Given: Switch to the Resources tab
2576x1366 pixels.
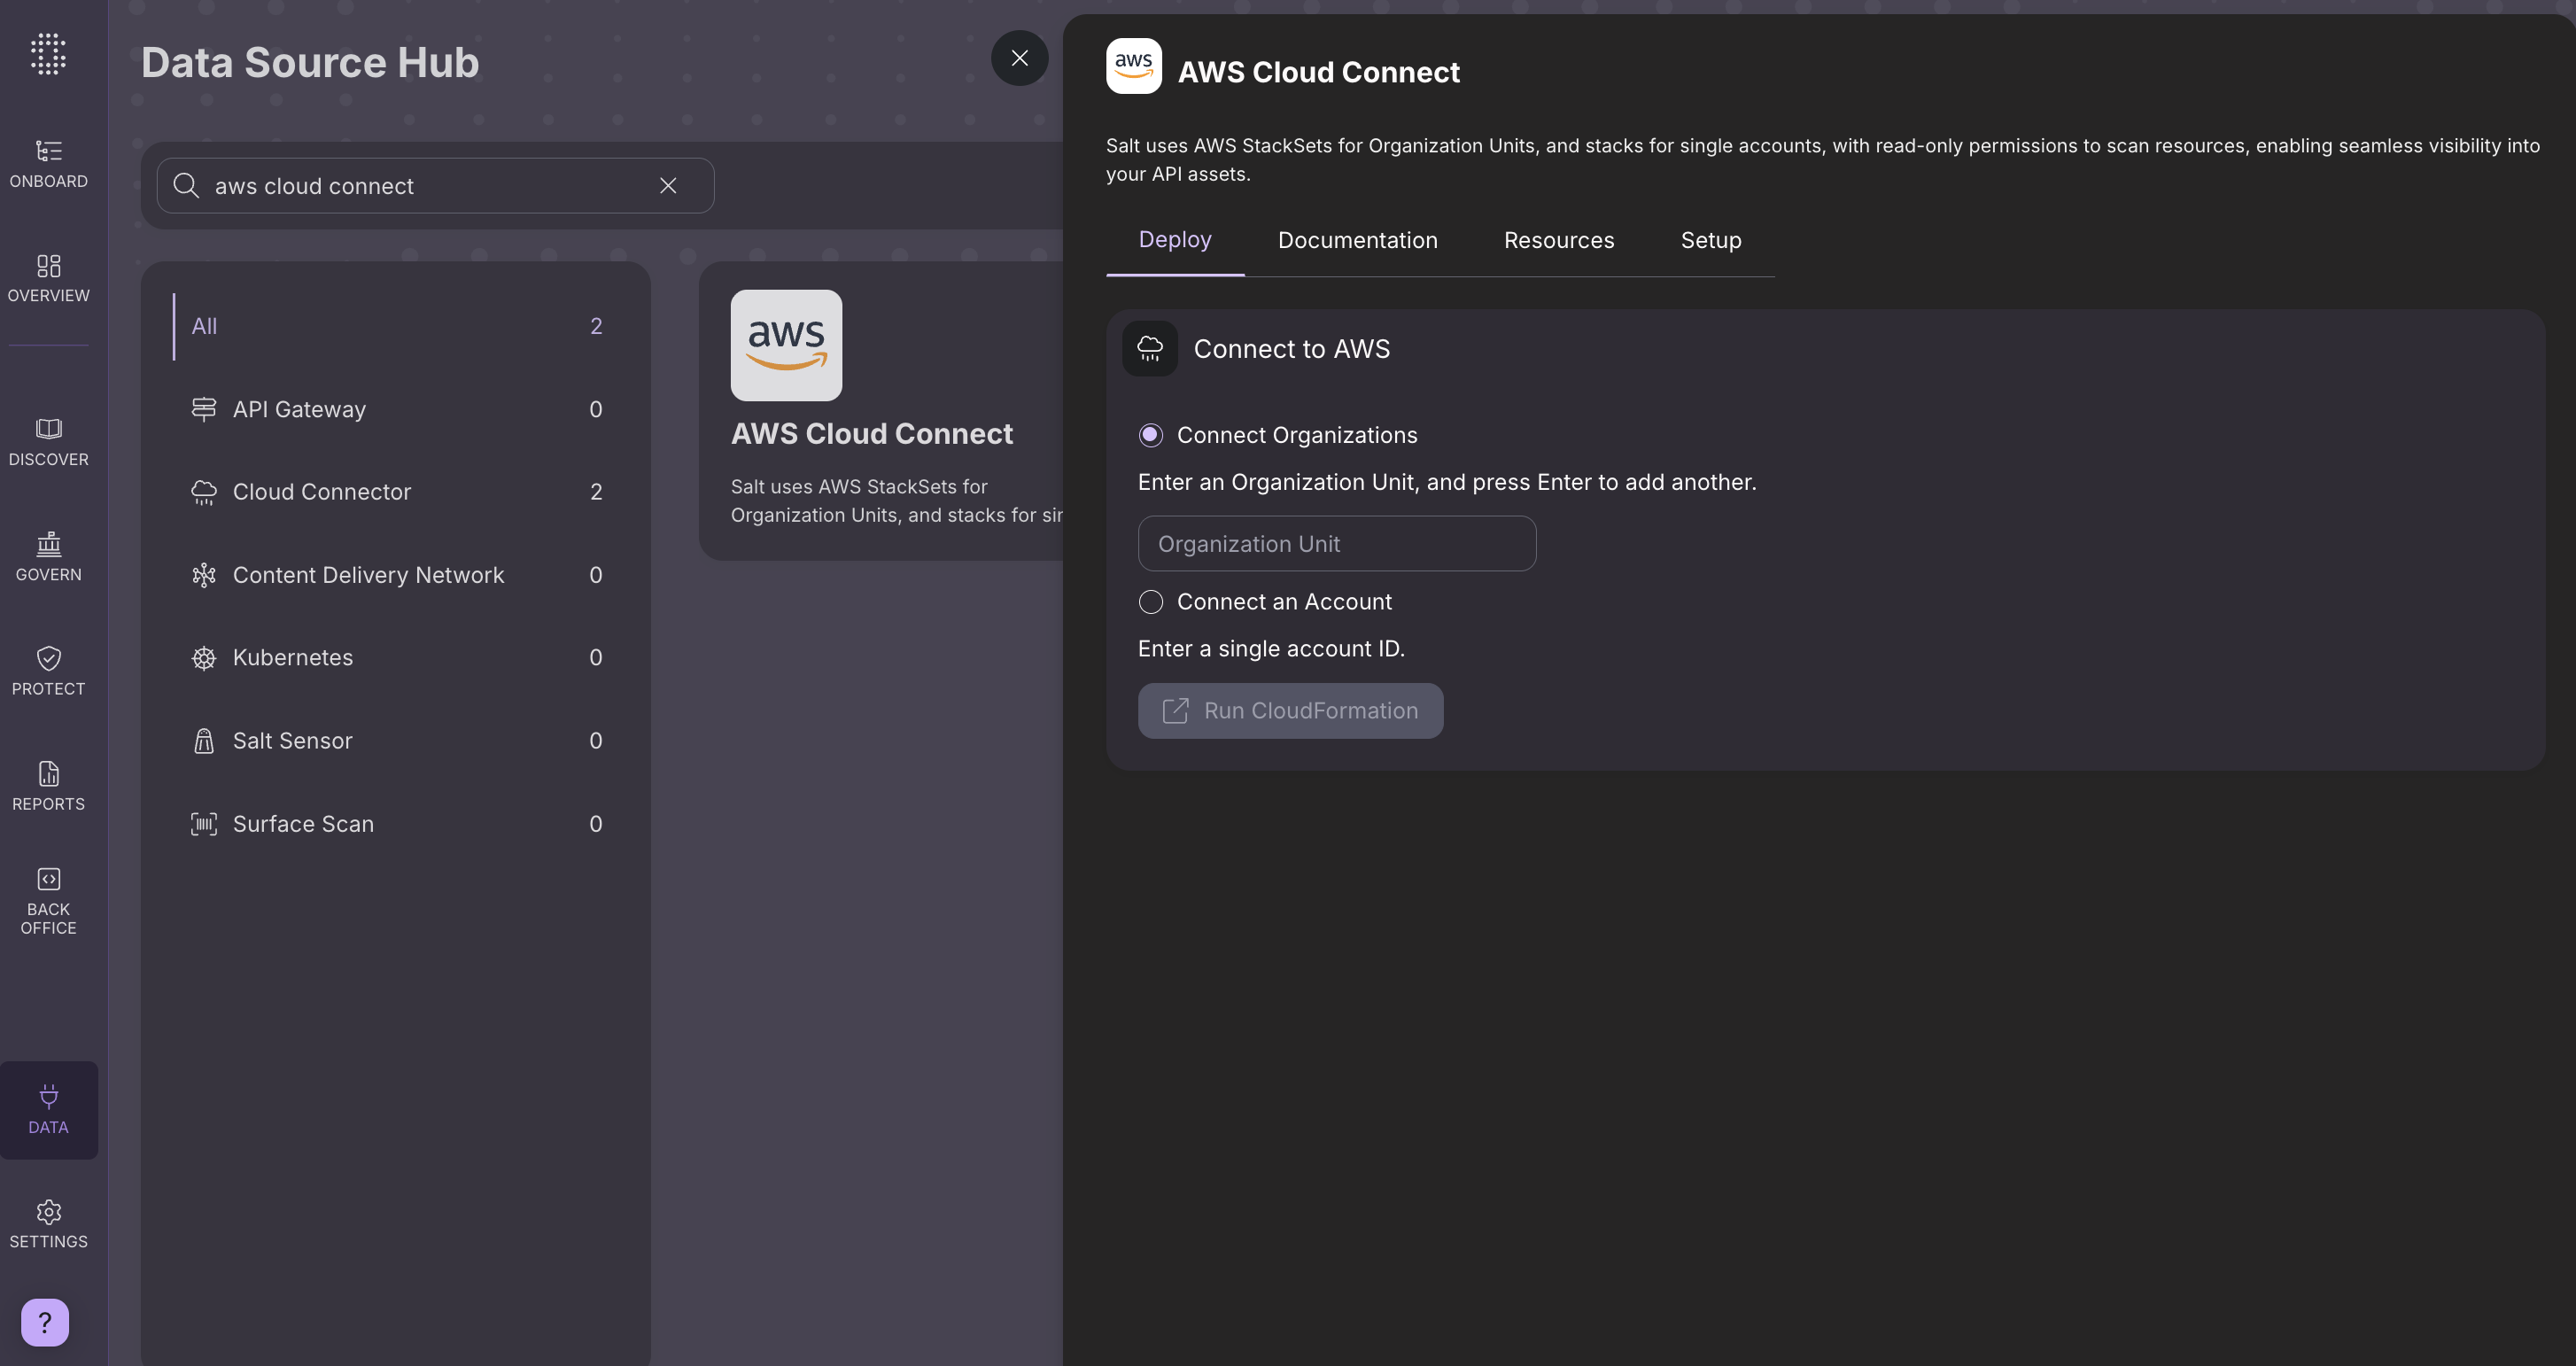Looking at the screenshot, I should coord(1558,240).
